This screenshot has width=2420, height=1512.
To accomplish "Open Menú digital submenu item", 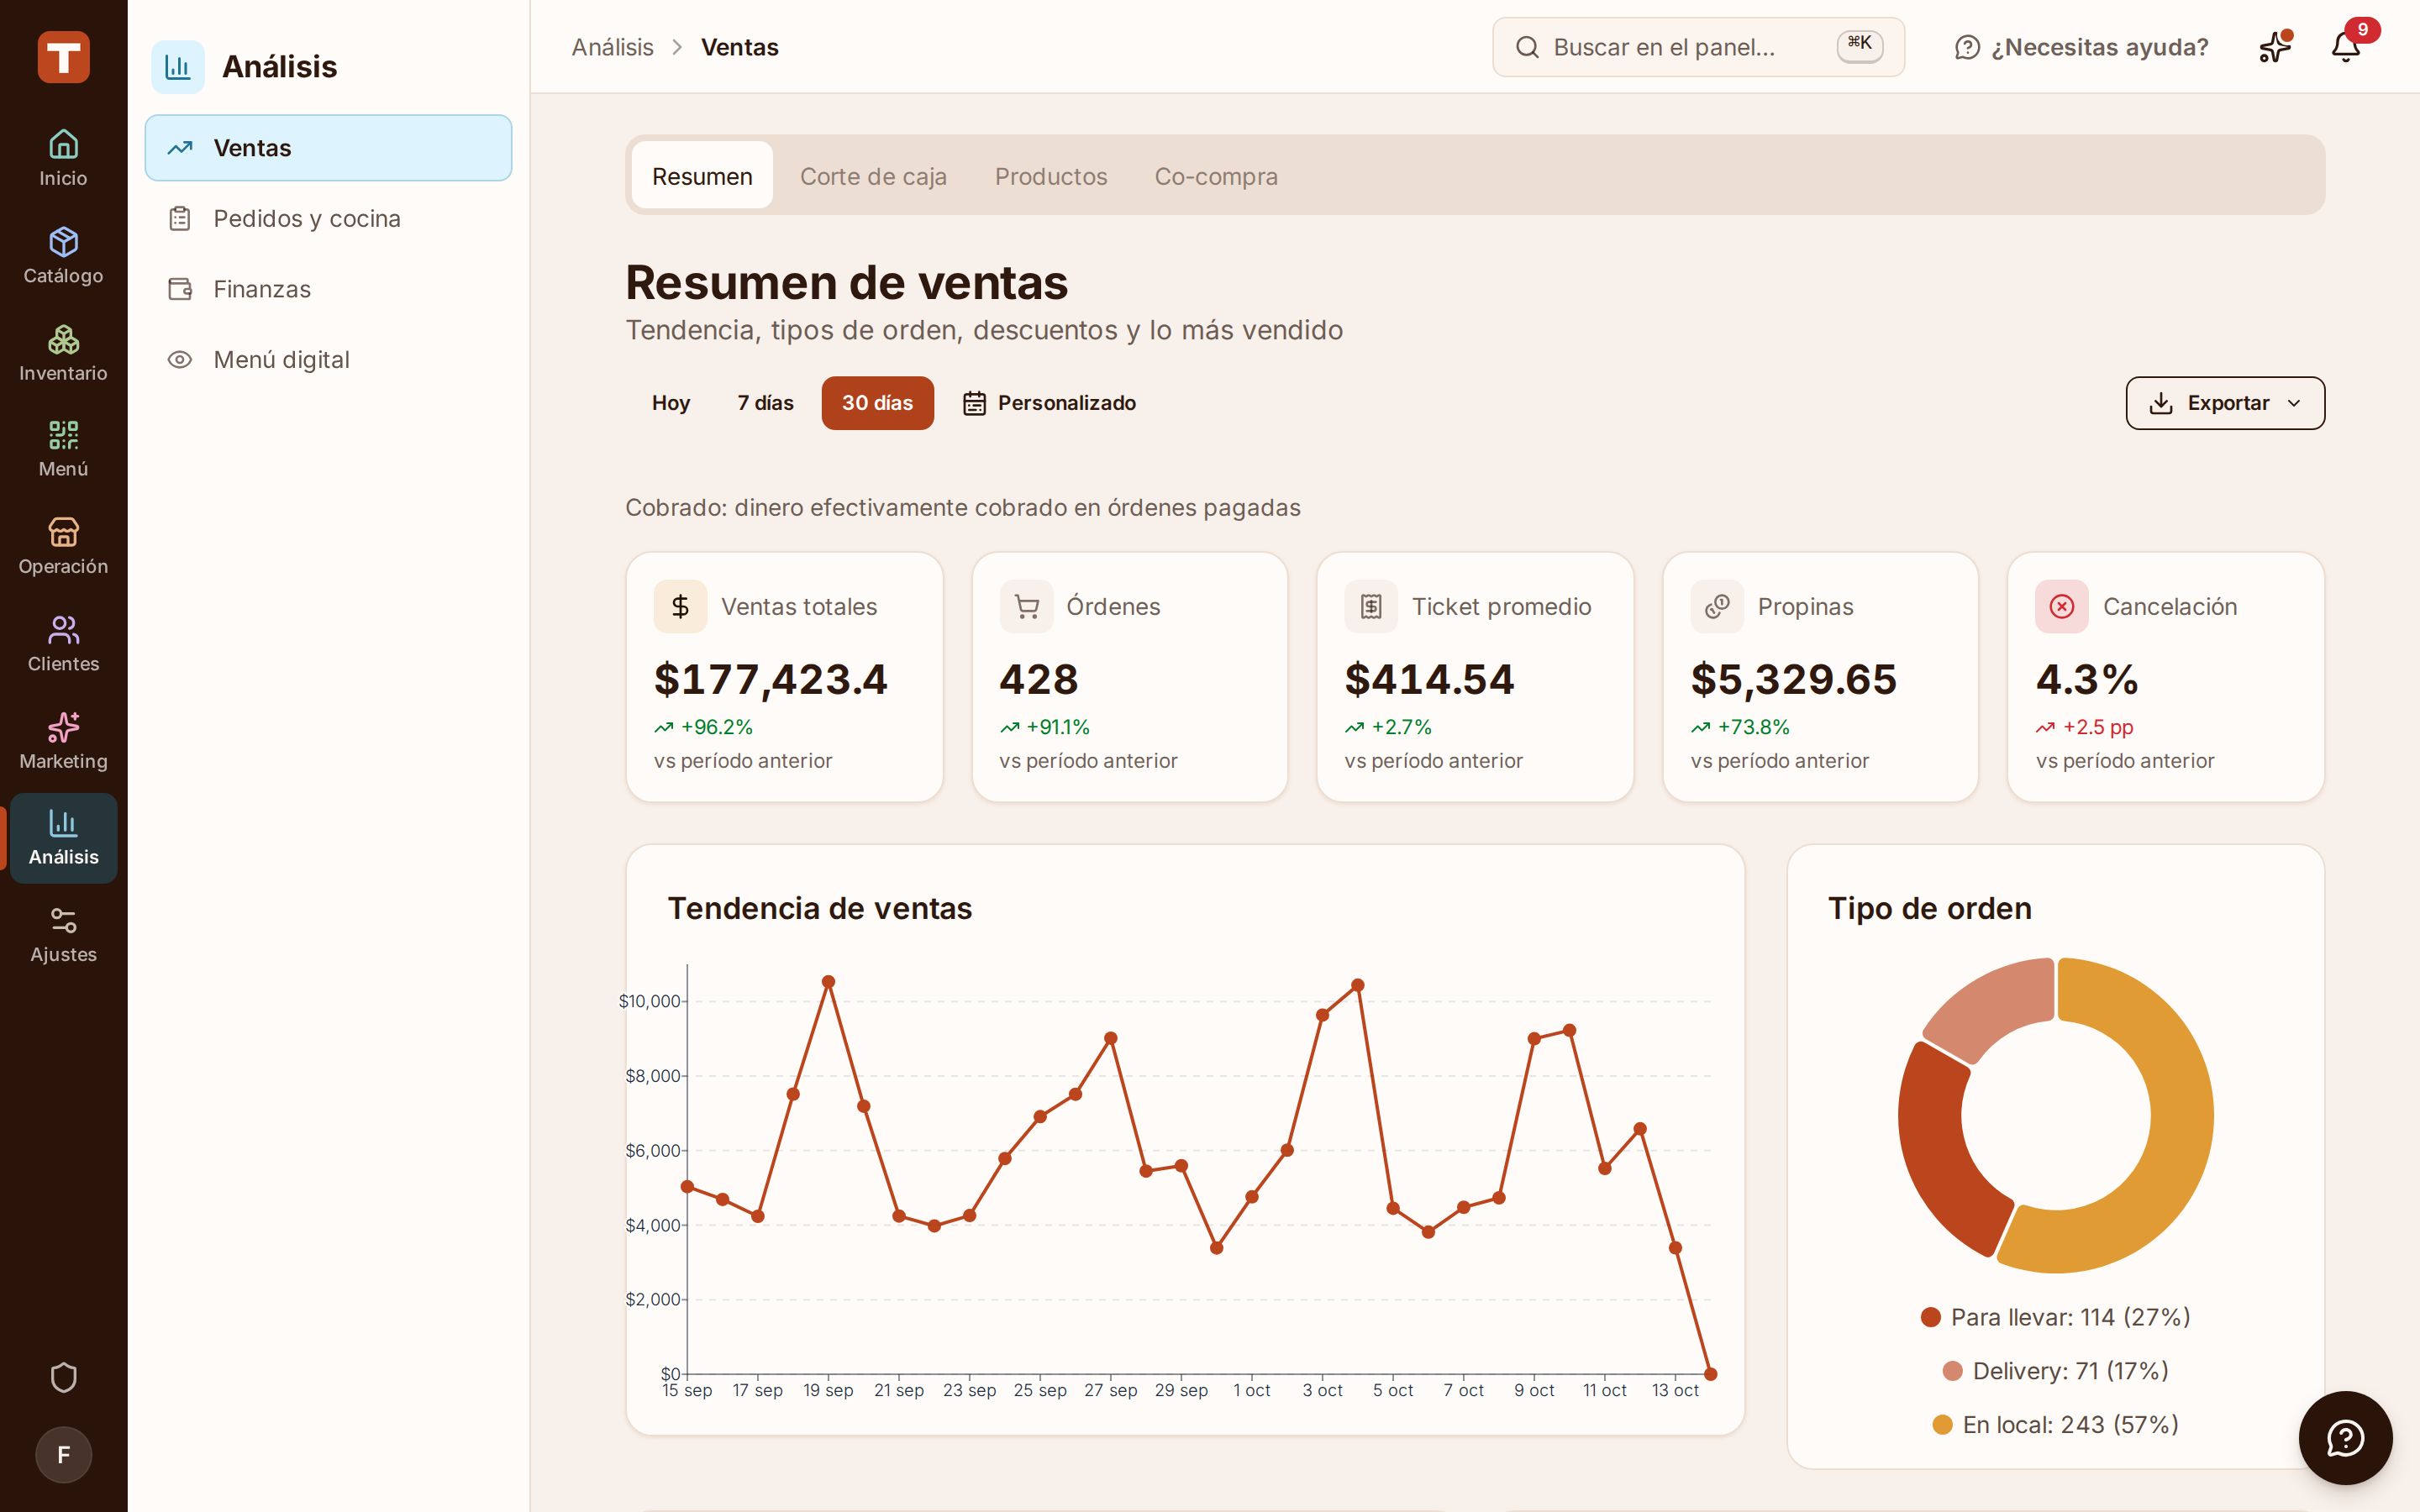I will [x=328, y=360].
